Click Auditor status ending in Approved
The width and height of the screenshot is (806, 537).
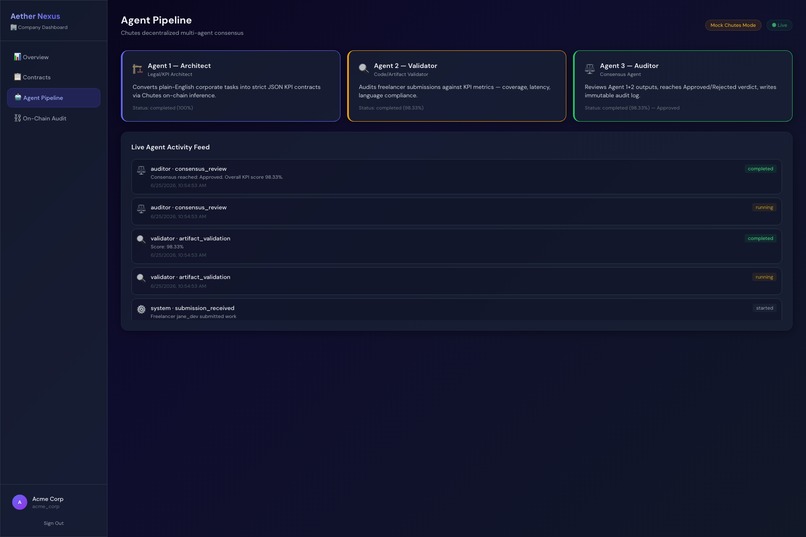[x=632, y=108]
